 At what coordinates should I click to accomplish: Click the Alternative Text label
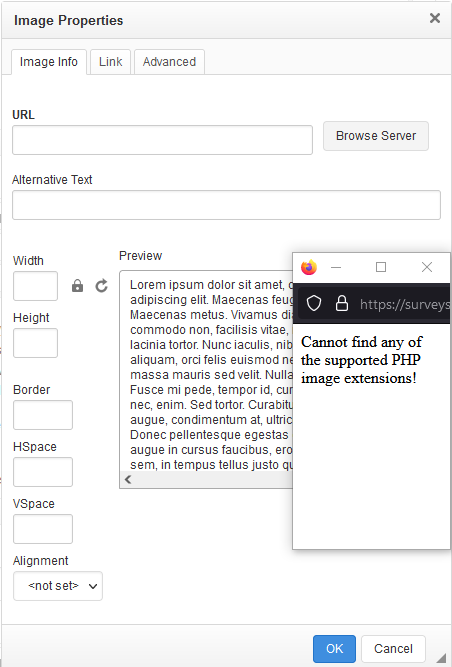coord(52,180)
